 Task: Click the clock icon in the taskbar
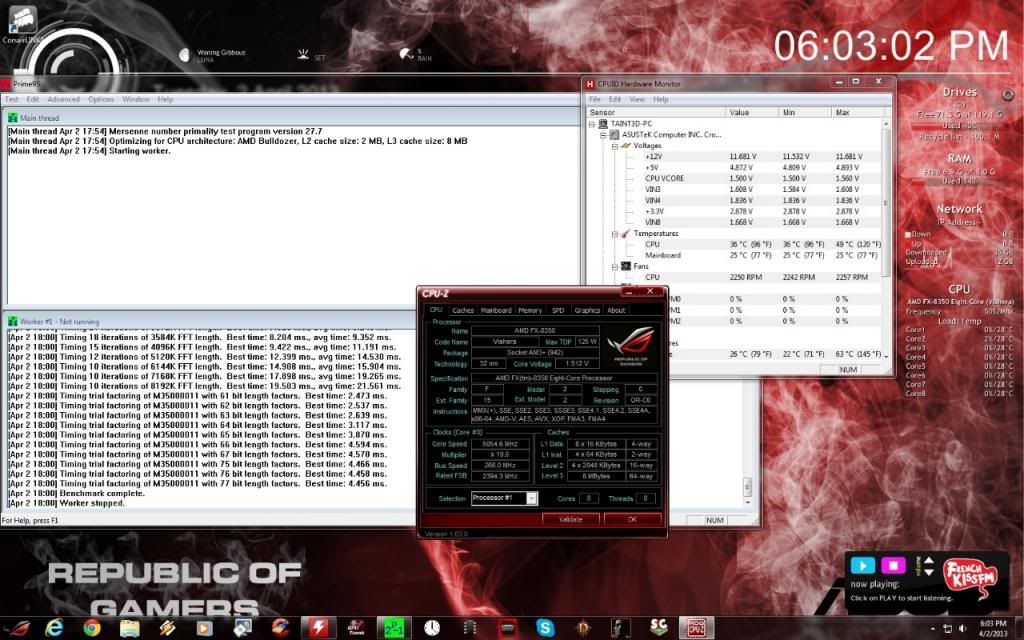click(x=431, y=627)
